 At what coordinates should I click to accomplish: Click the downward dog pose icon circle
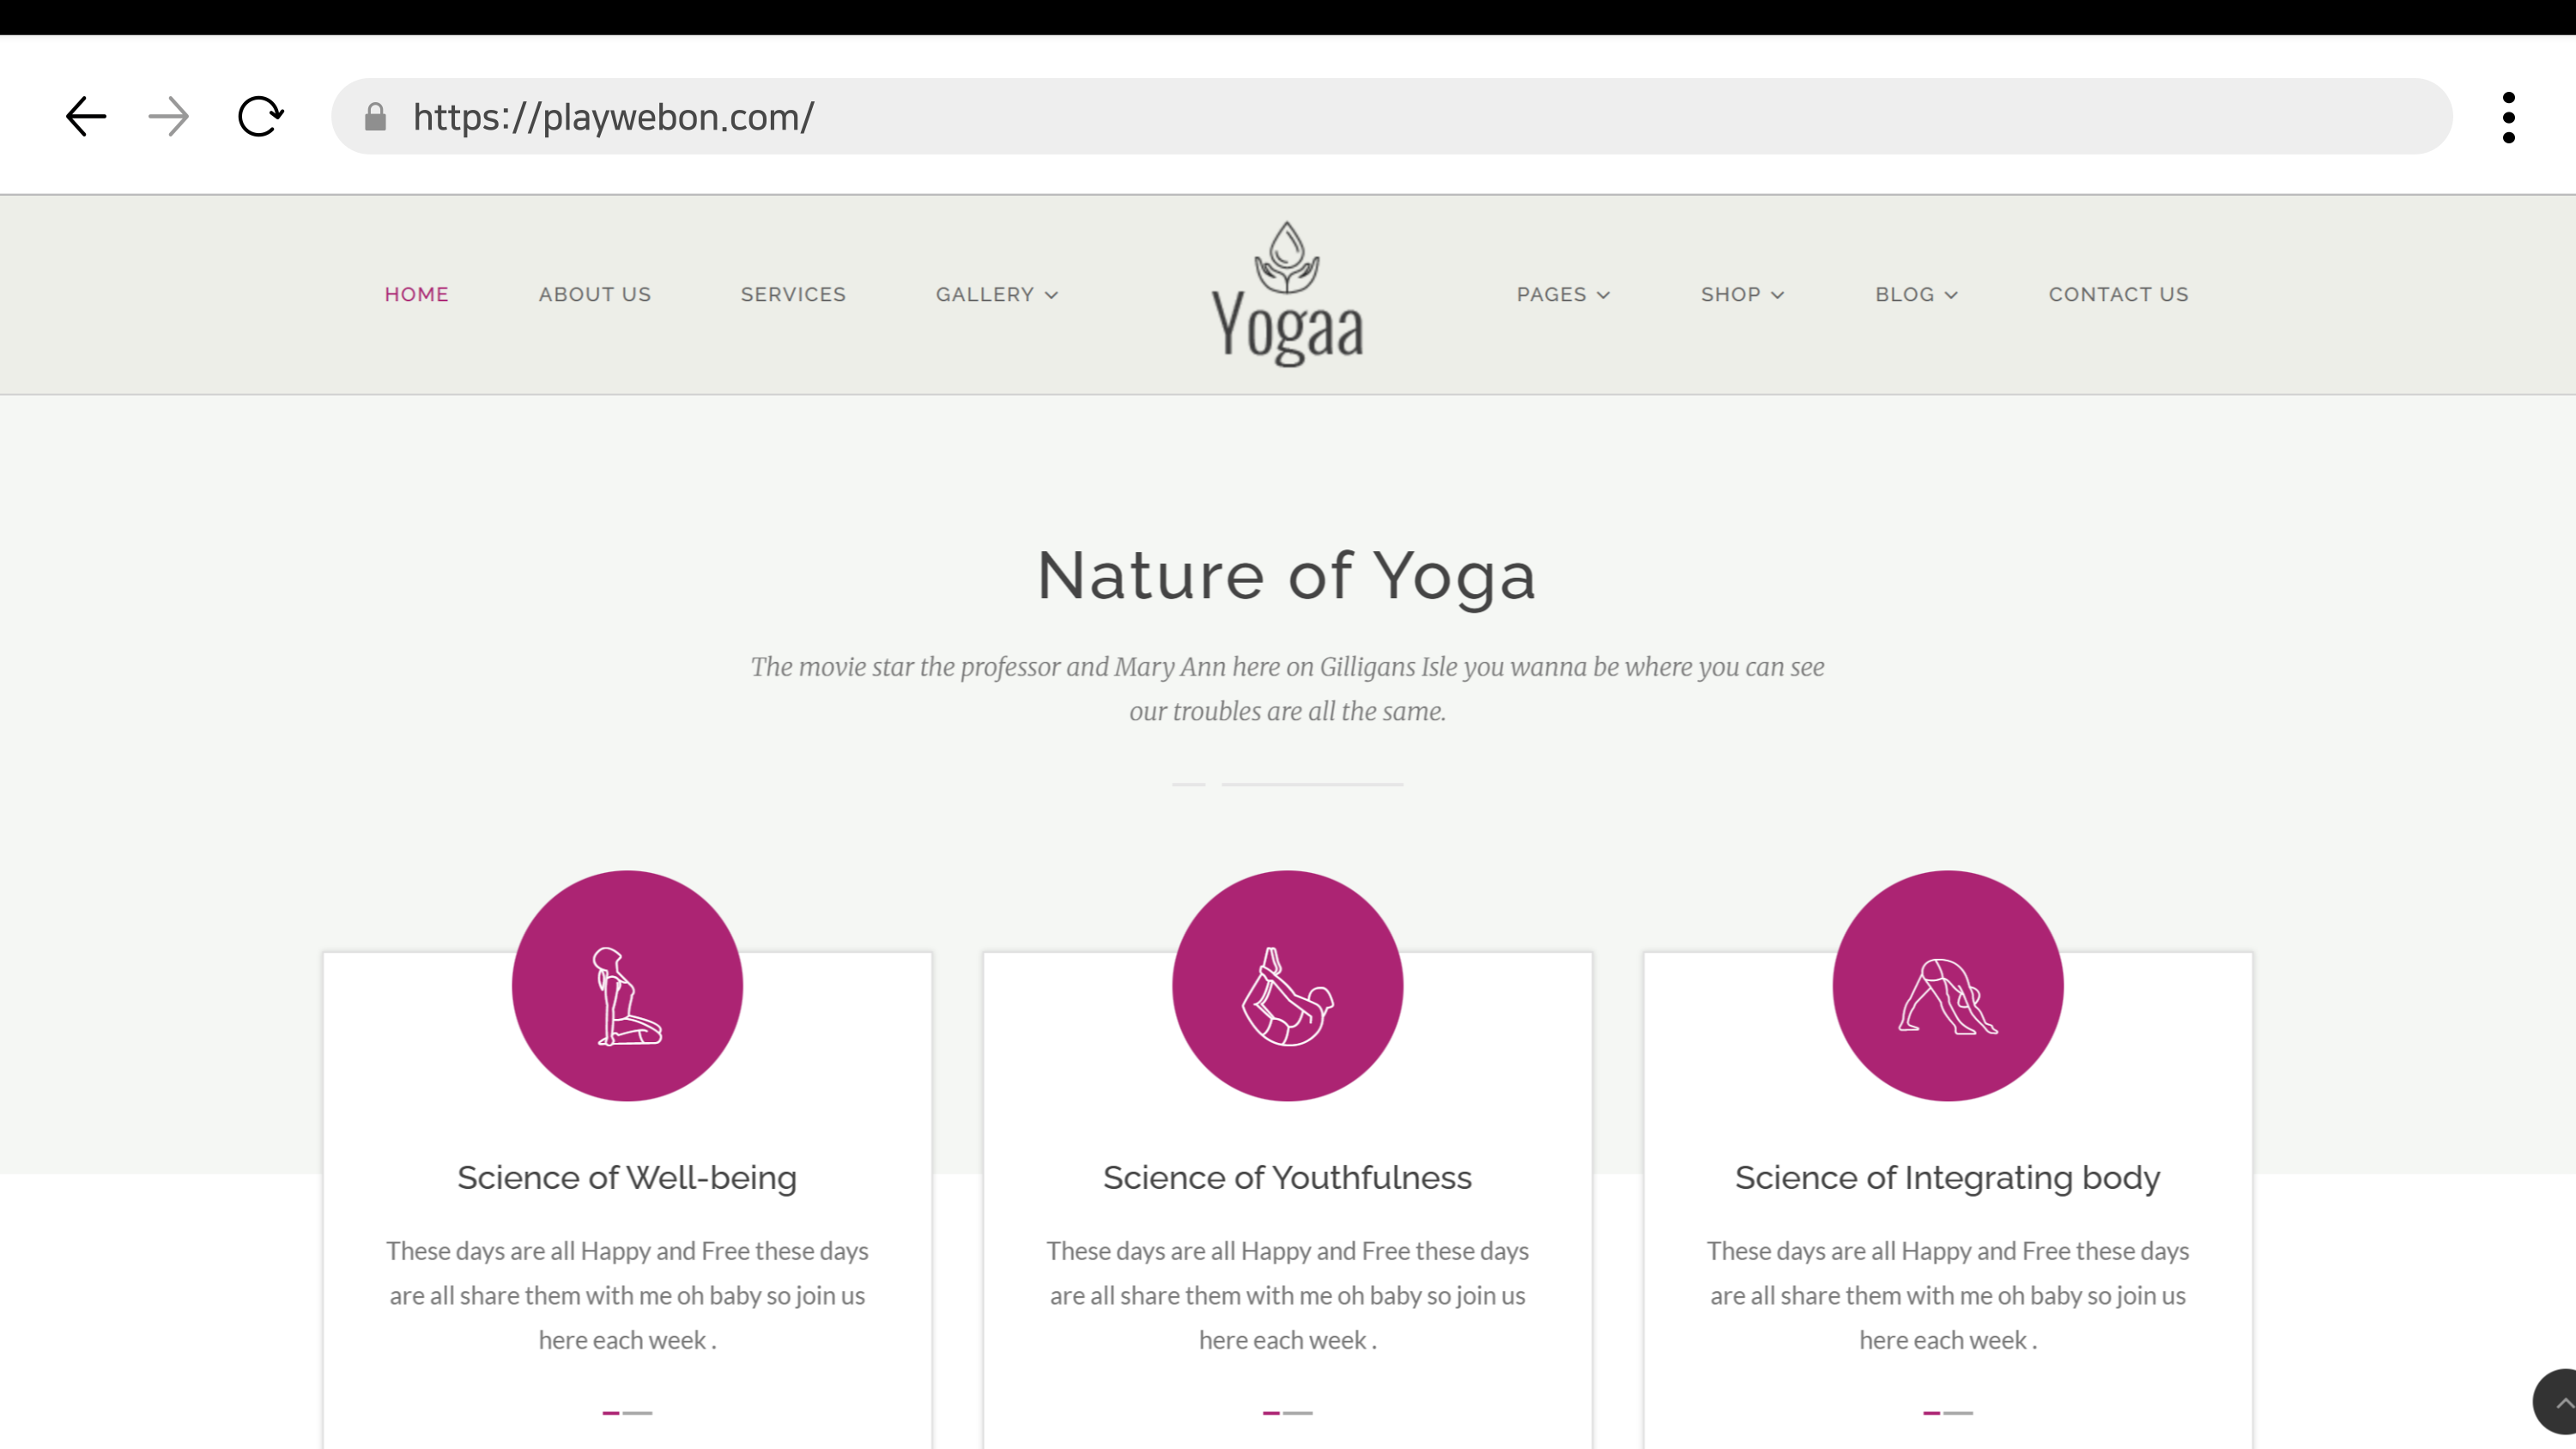(1947, 986)
